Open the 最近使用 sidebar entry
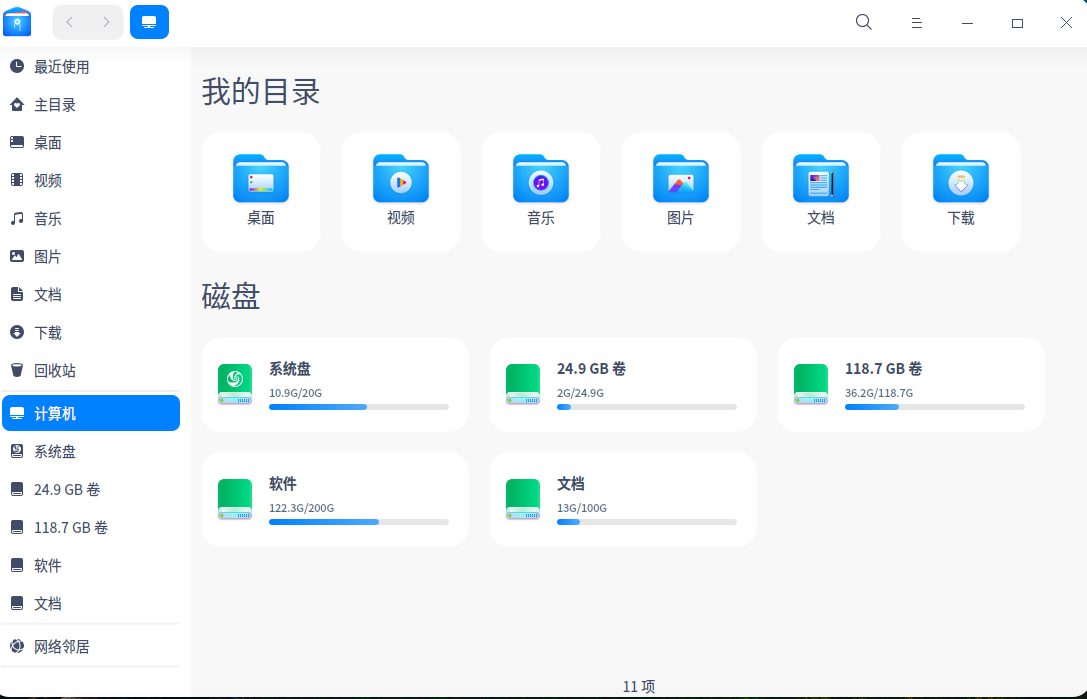Viewport: 1087px width, 699px height. 60,67
